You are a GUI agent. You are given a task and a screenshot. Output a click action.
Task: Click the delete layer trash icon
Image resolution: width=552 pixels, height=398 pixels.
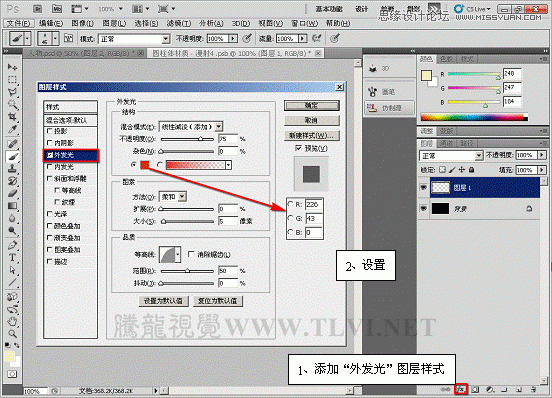coord(533,389)
